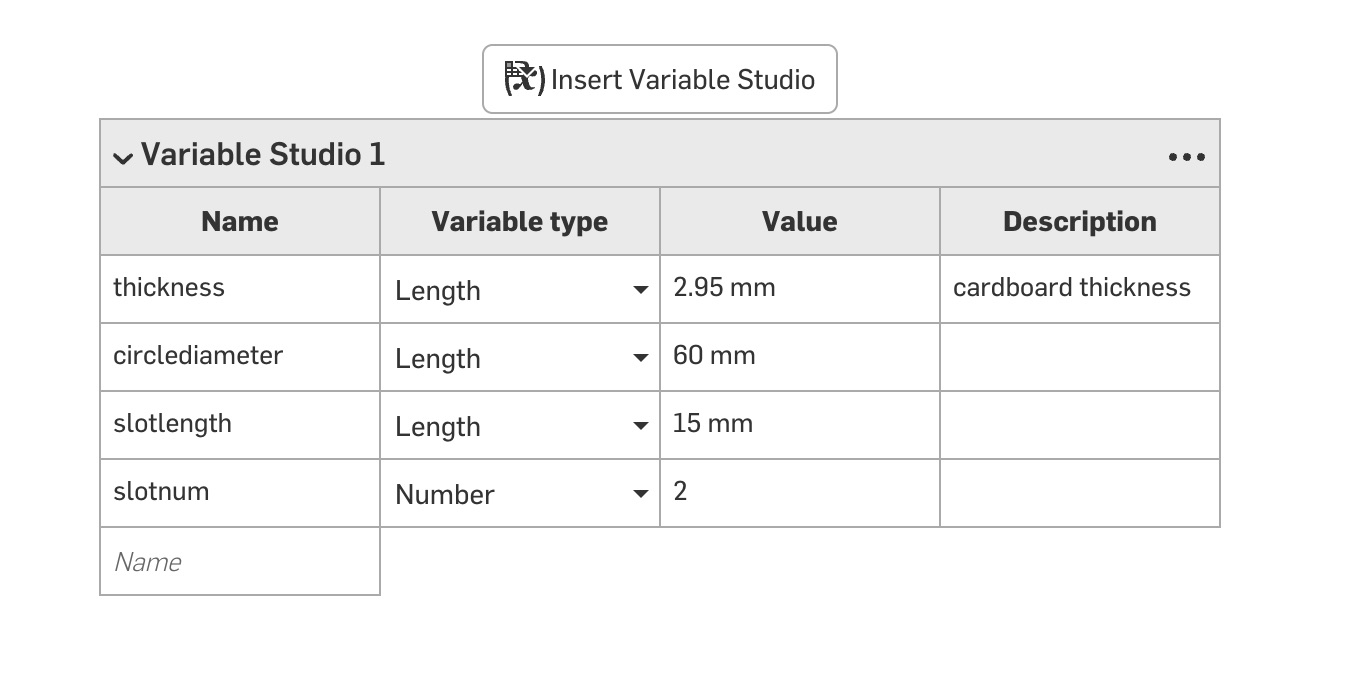
Task: Edit the 60 mm value cell
Action: tap(800, 356)
